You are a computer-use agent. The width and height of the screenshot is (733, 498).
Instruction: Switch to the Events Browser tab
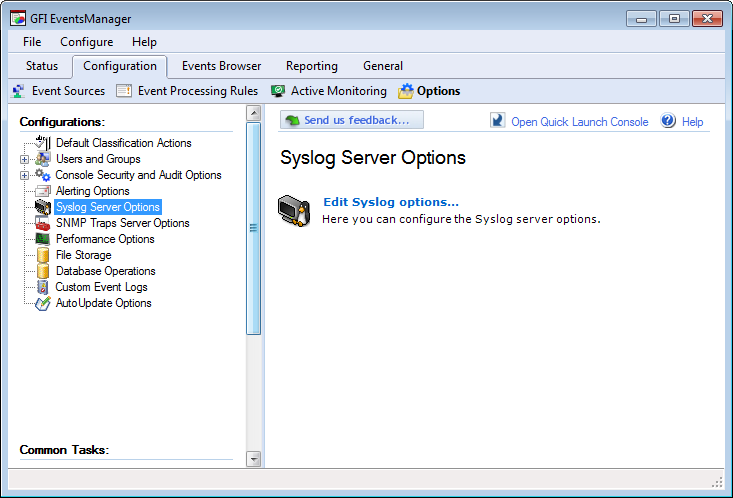tap(221, 66)
